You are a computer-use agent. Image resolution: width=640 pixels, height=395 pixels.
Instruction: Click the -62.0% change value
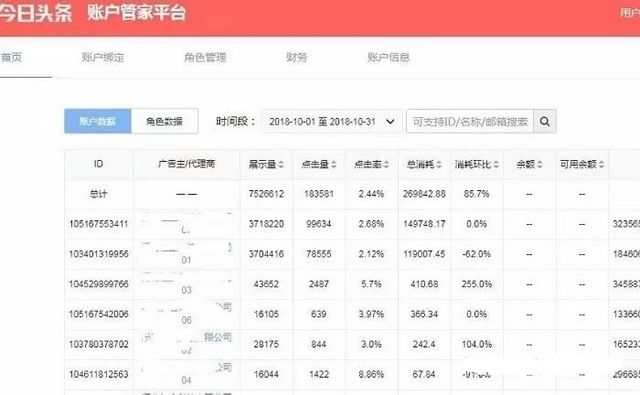[x=476, y=254]
